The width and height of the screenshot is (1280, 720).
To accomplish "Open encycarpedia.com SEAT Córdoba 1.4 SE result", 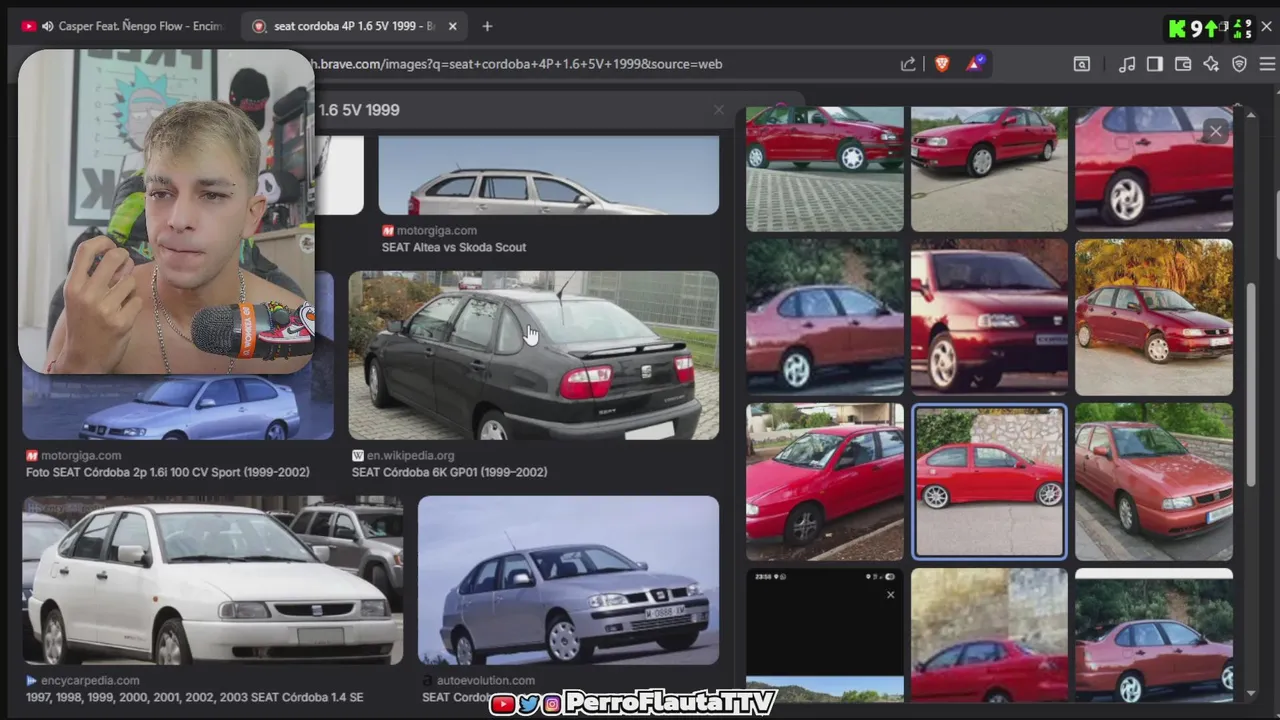I will tap(195, 697).
